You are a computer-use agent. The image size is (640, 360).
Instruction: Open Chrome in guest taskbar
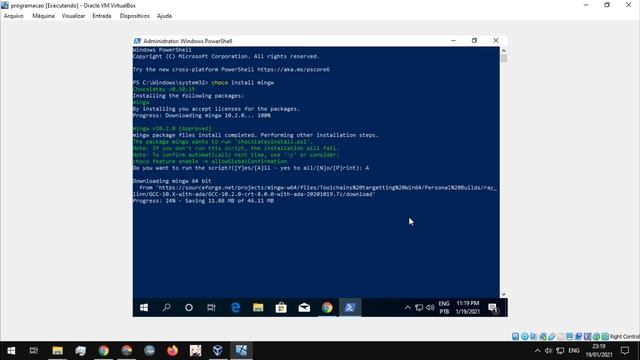point(327,307)
